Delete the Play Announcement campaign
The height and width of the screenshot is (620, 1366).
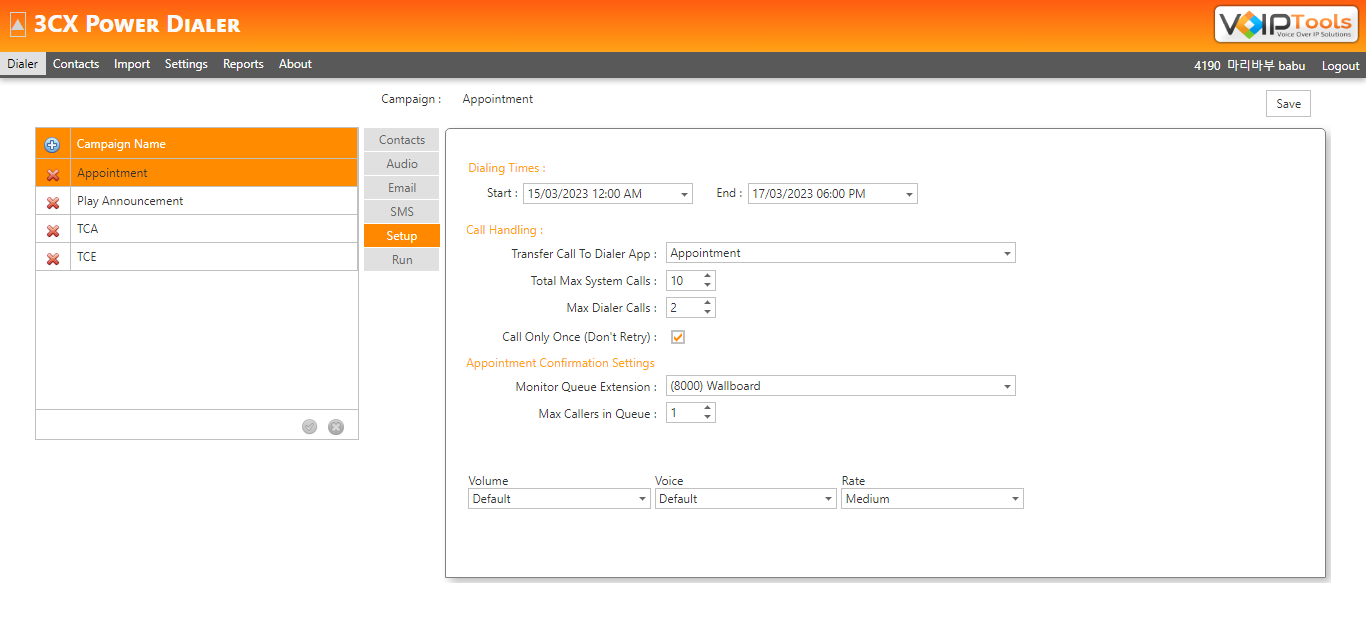tap(52, 200)
